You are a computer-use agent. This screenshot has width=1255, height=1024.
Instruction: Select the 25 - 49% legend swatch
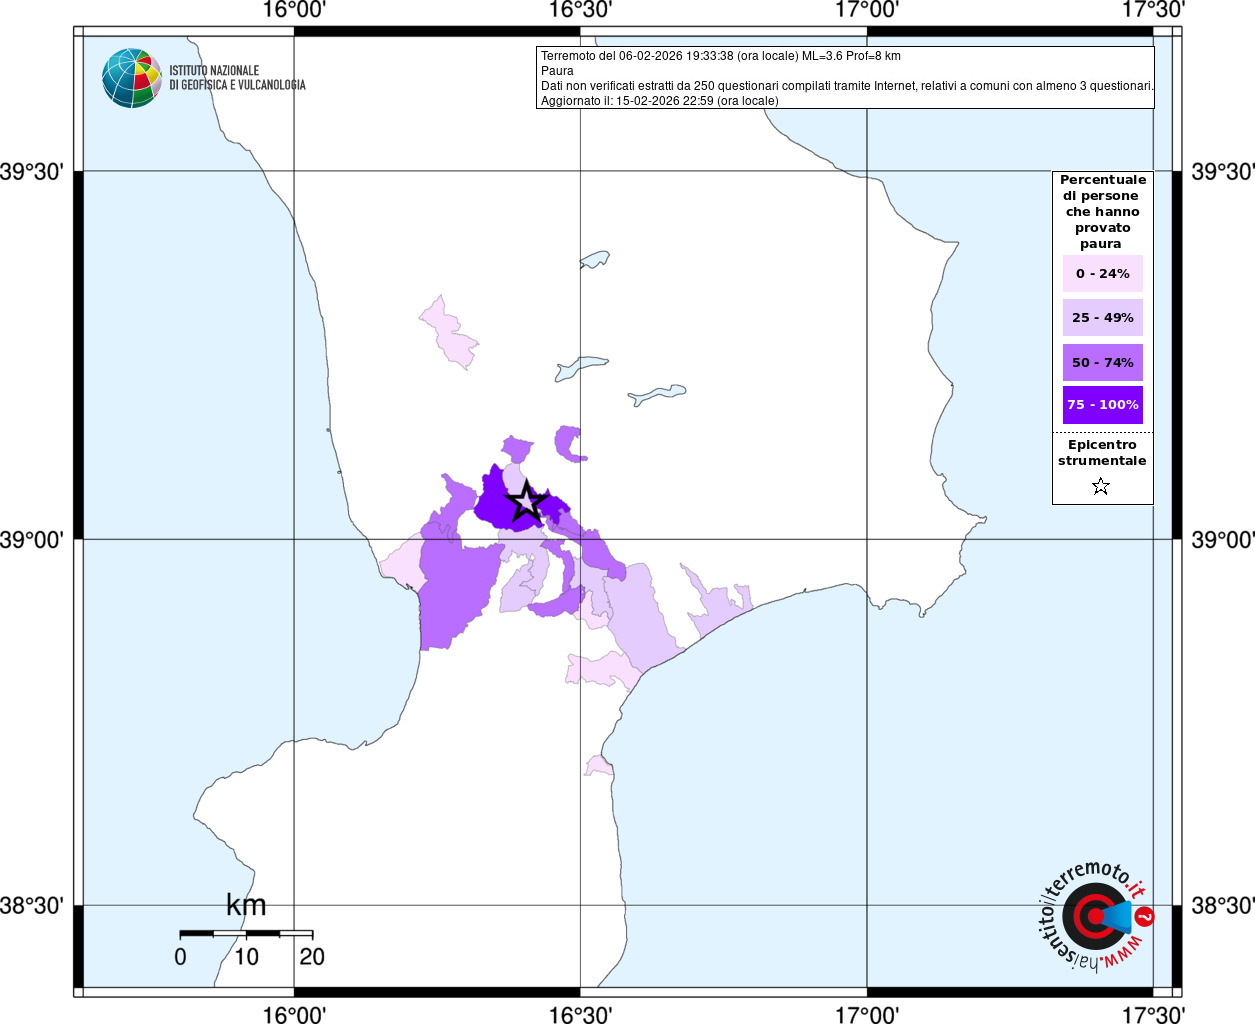pos(1102,318)
